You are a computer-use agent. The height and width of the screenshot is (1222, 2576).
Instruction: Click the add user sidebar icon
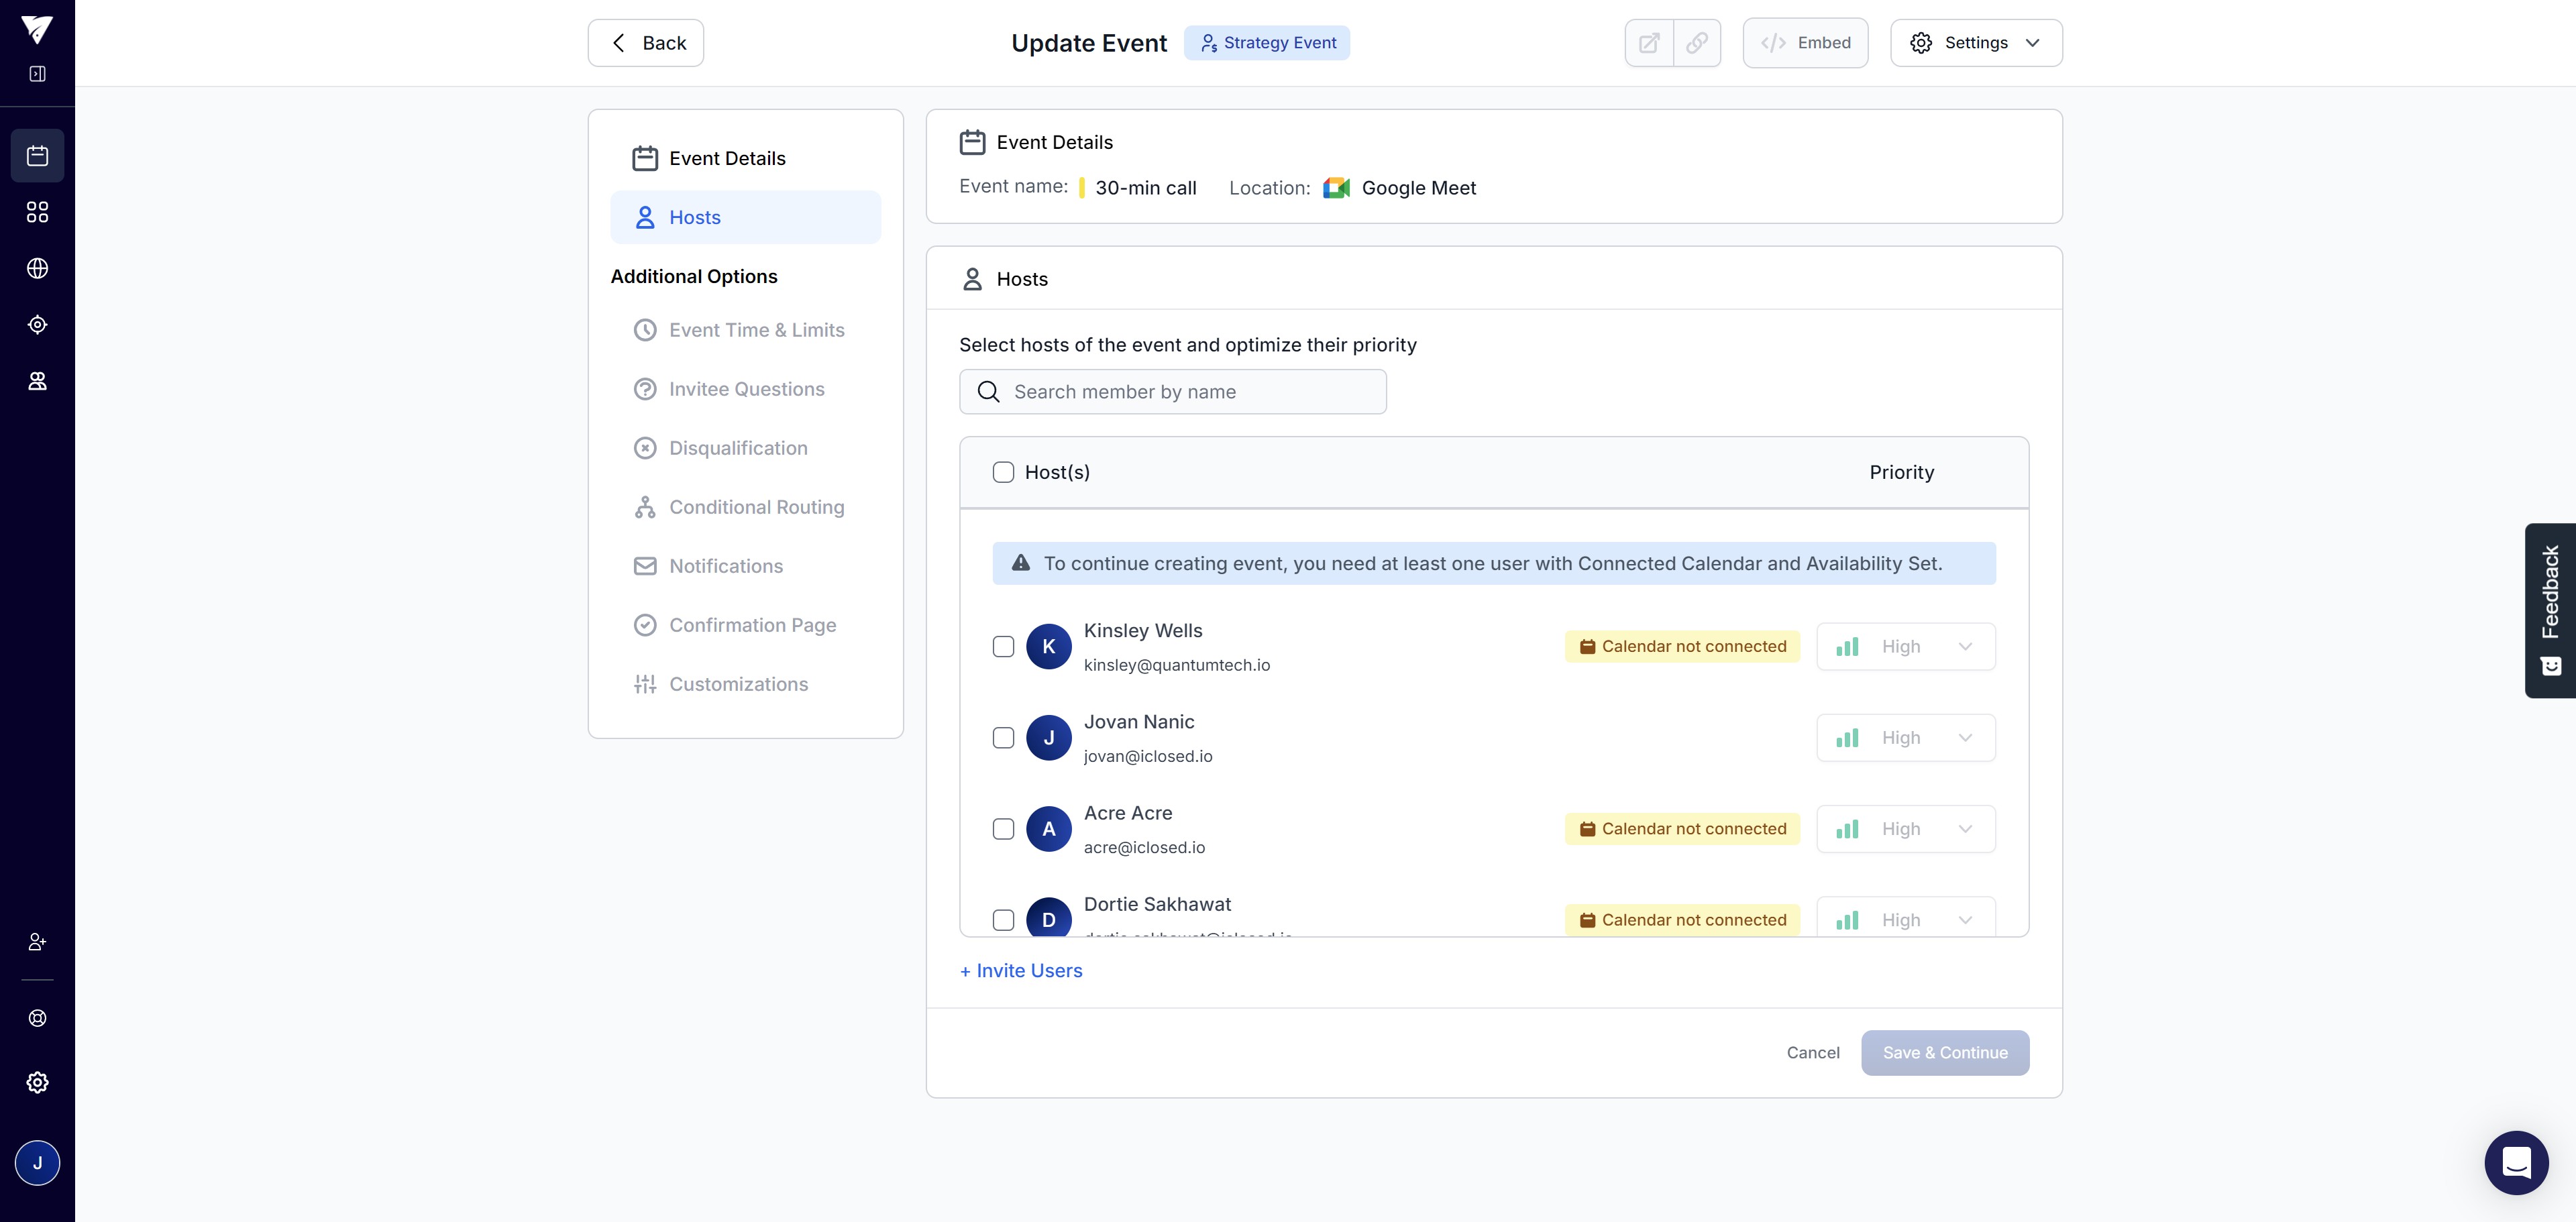pyautogui.click(x=37, y=942)
